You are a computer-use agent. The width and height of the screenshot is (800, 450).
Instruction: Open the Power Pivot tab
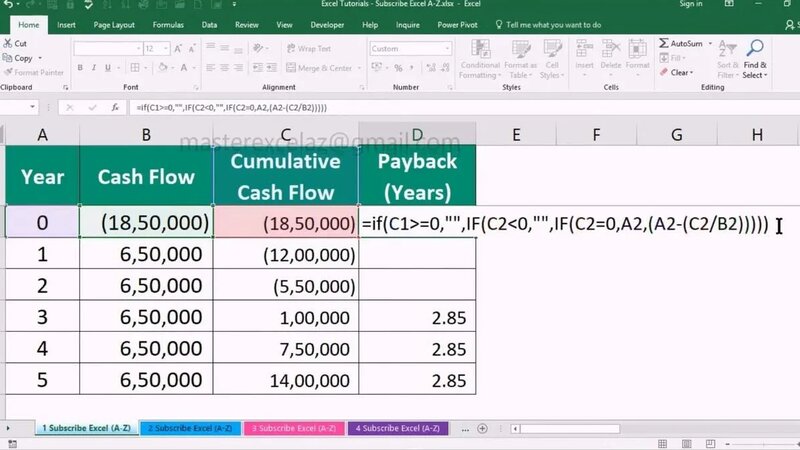pos(457,24)
